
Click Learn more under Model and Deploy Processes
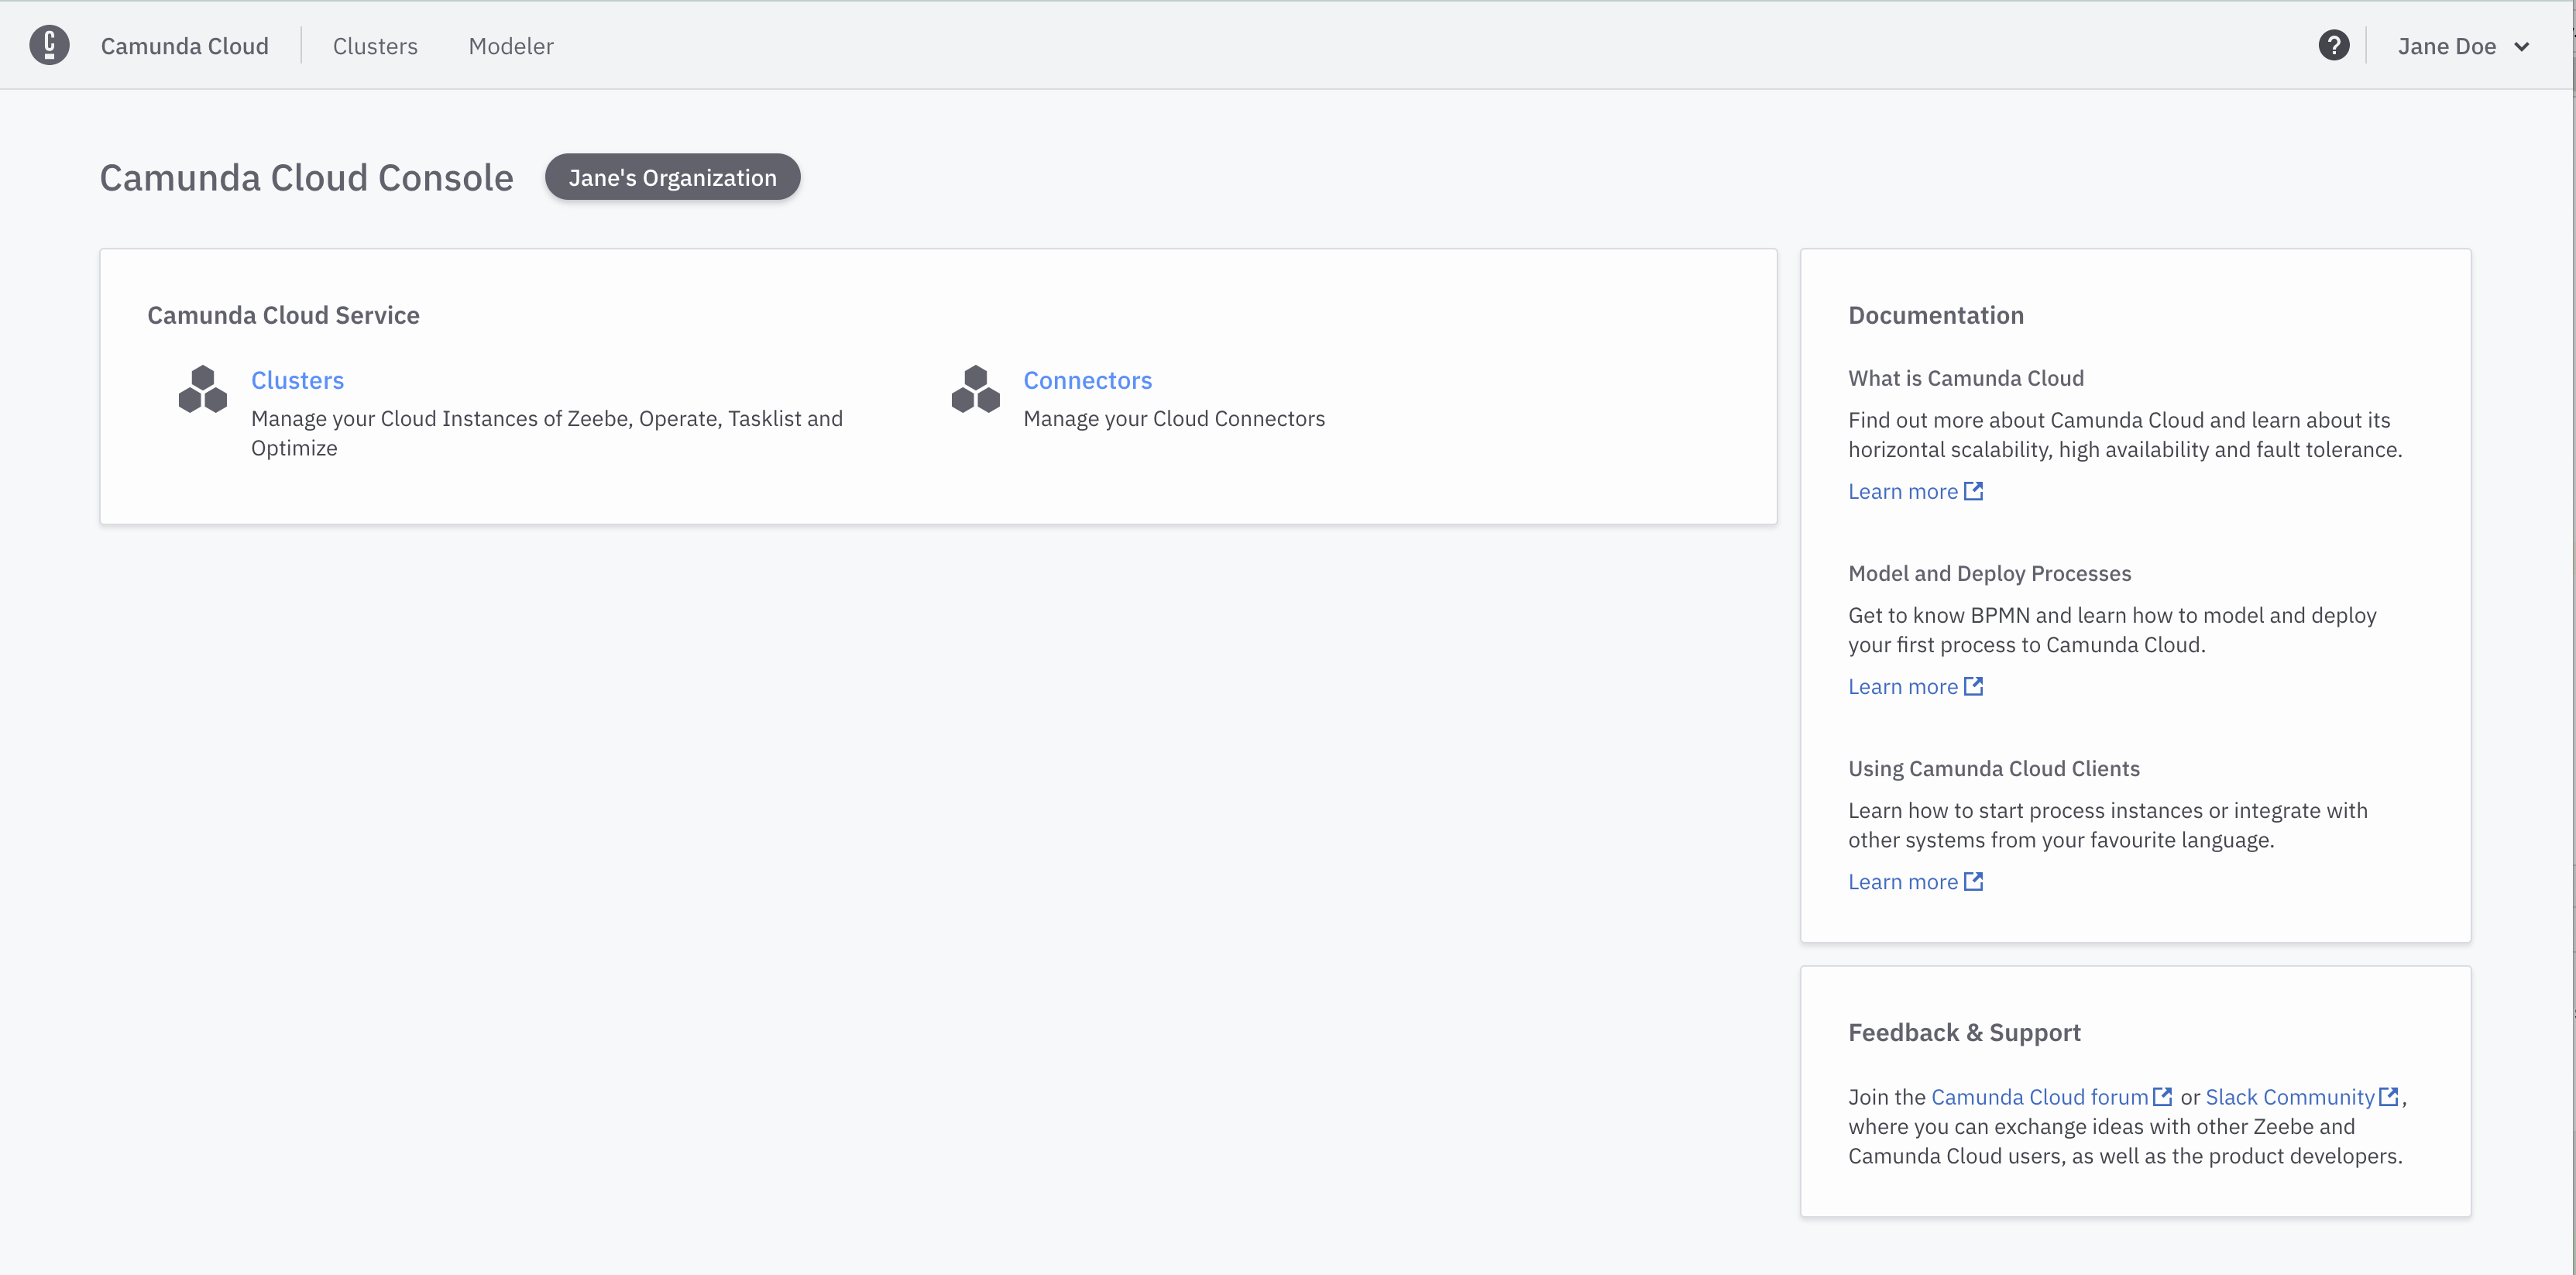click(1903, 686)
